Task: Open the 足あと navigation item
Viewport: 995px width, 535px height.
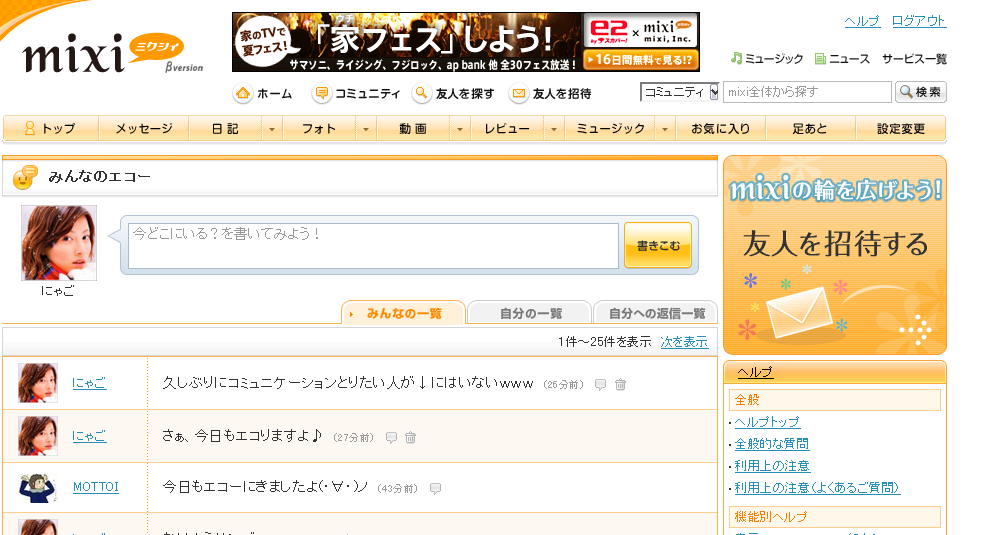Action: tap(810, 129)
